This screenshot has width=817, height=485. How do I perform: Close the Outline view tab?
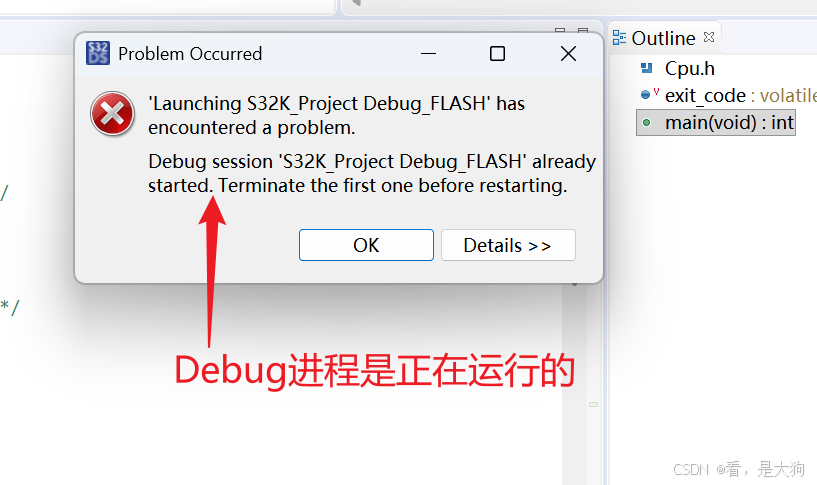point(709,37)
